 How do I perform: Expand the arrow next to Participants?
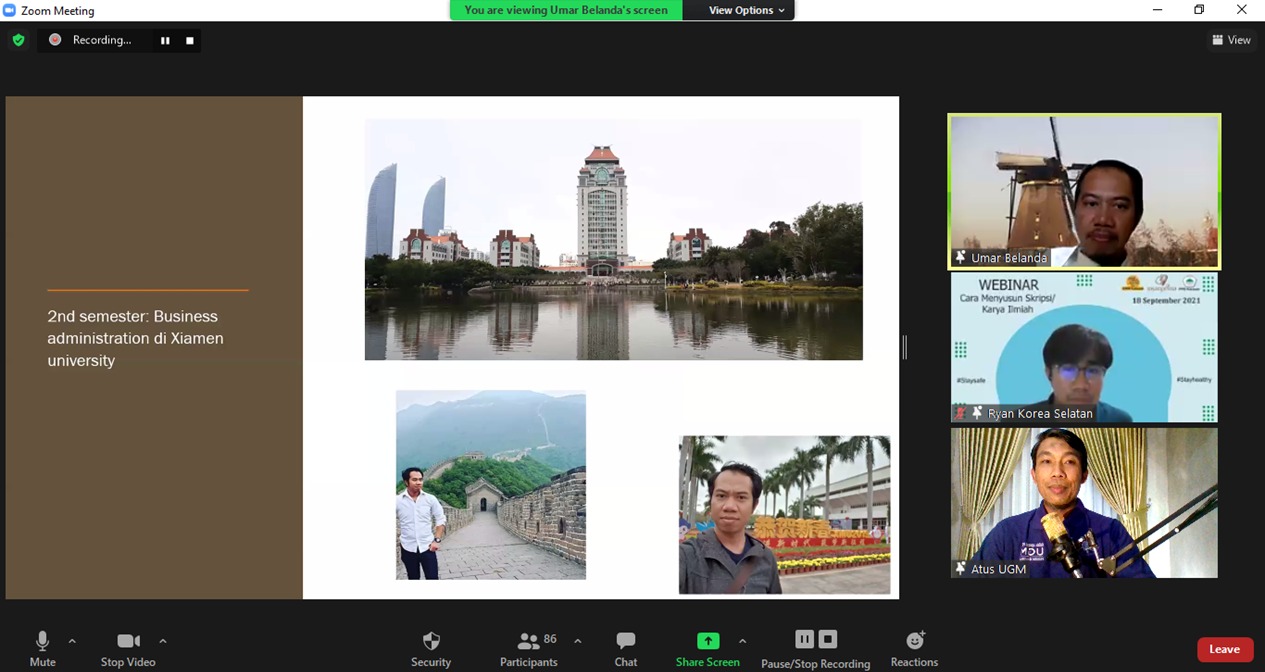tap(578, 641)
